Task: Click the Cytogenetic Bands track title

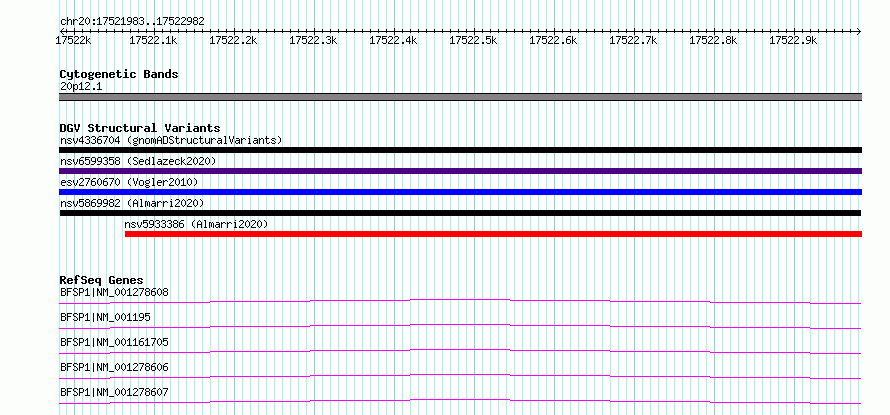Action: (119, 74)
